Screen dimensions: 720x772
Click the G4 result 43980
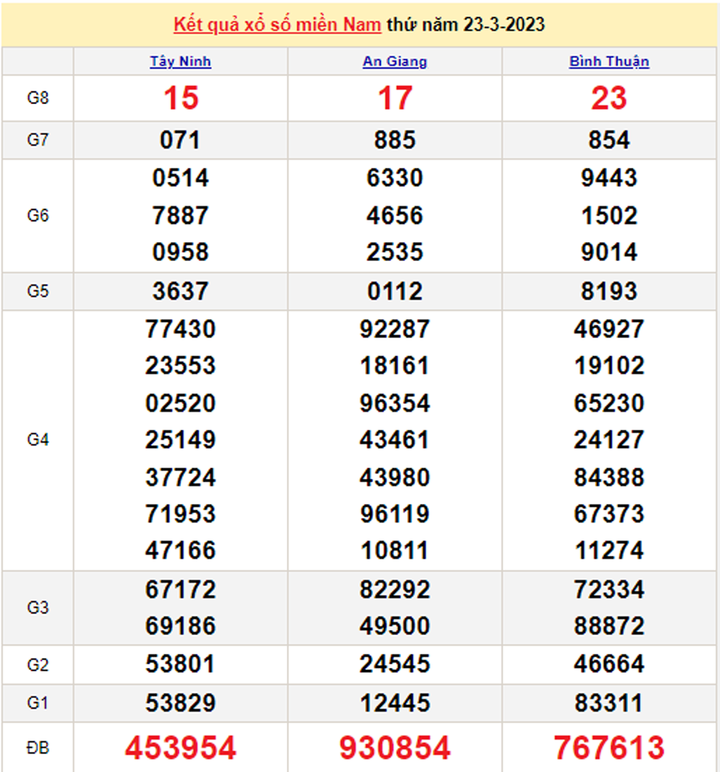pyautogui.click(x=395, y=477)
